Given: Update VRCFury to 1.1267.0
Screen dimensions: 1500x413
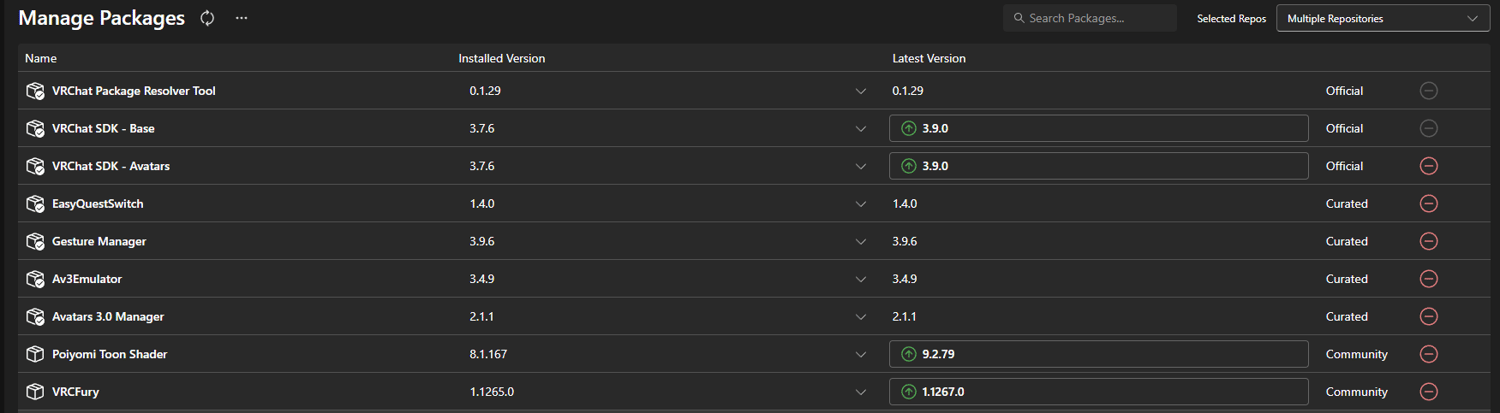Looking at the screenshot, I should [1098, 392].
